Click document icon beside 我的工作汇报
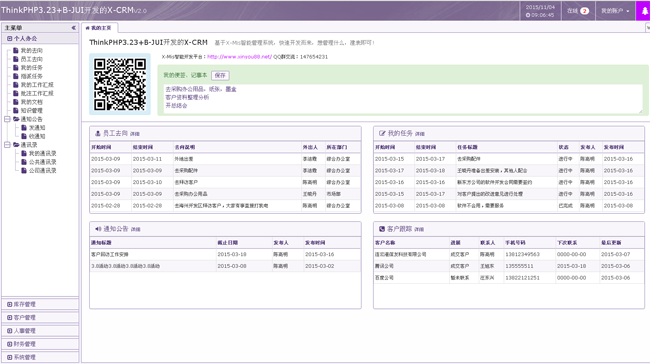 15,85
